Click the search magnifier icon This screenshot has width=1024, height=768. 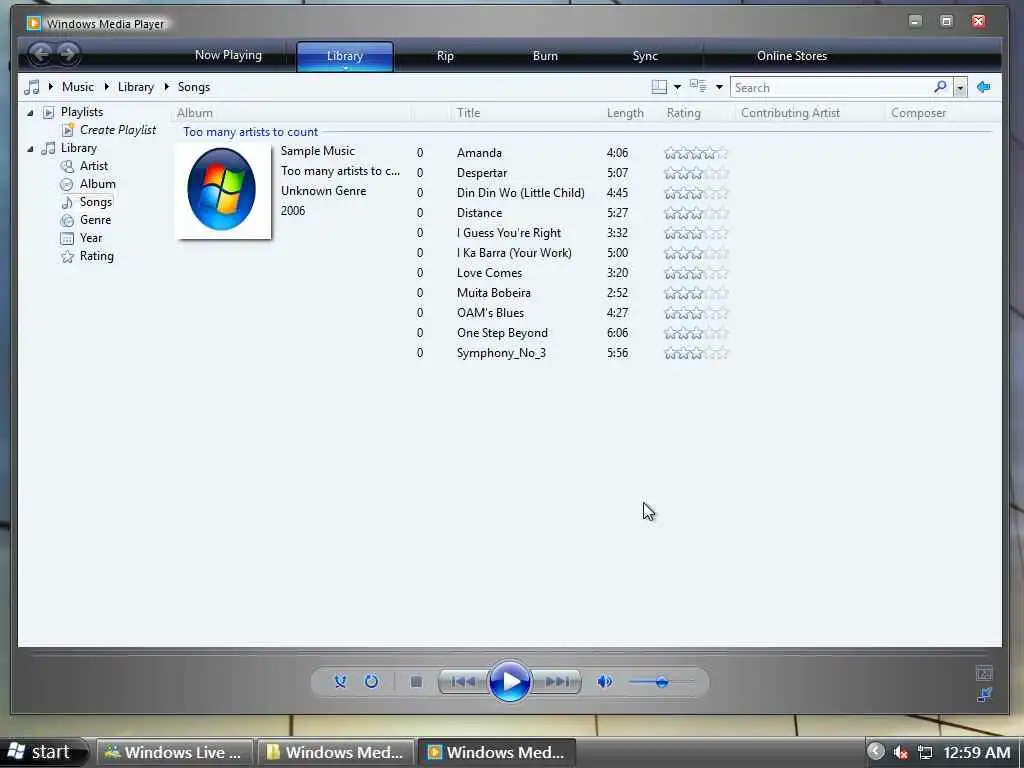tap(940, 87)
